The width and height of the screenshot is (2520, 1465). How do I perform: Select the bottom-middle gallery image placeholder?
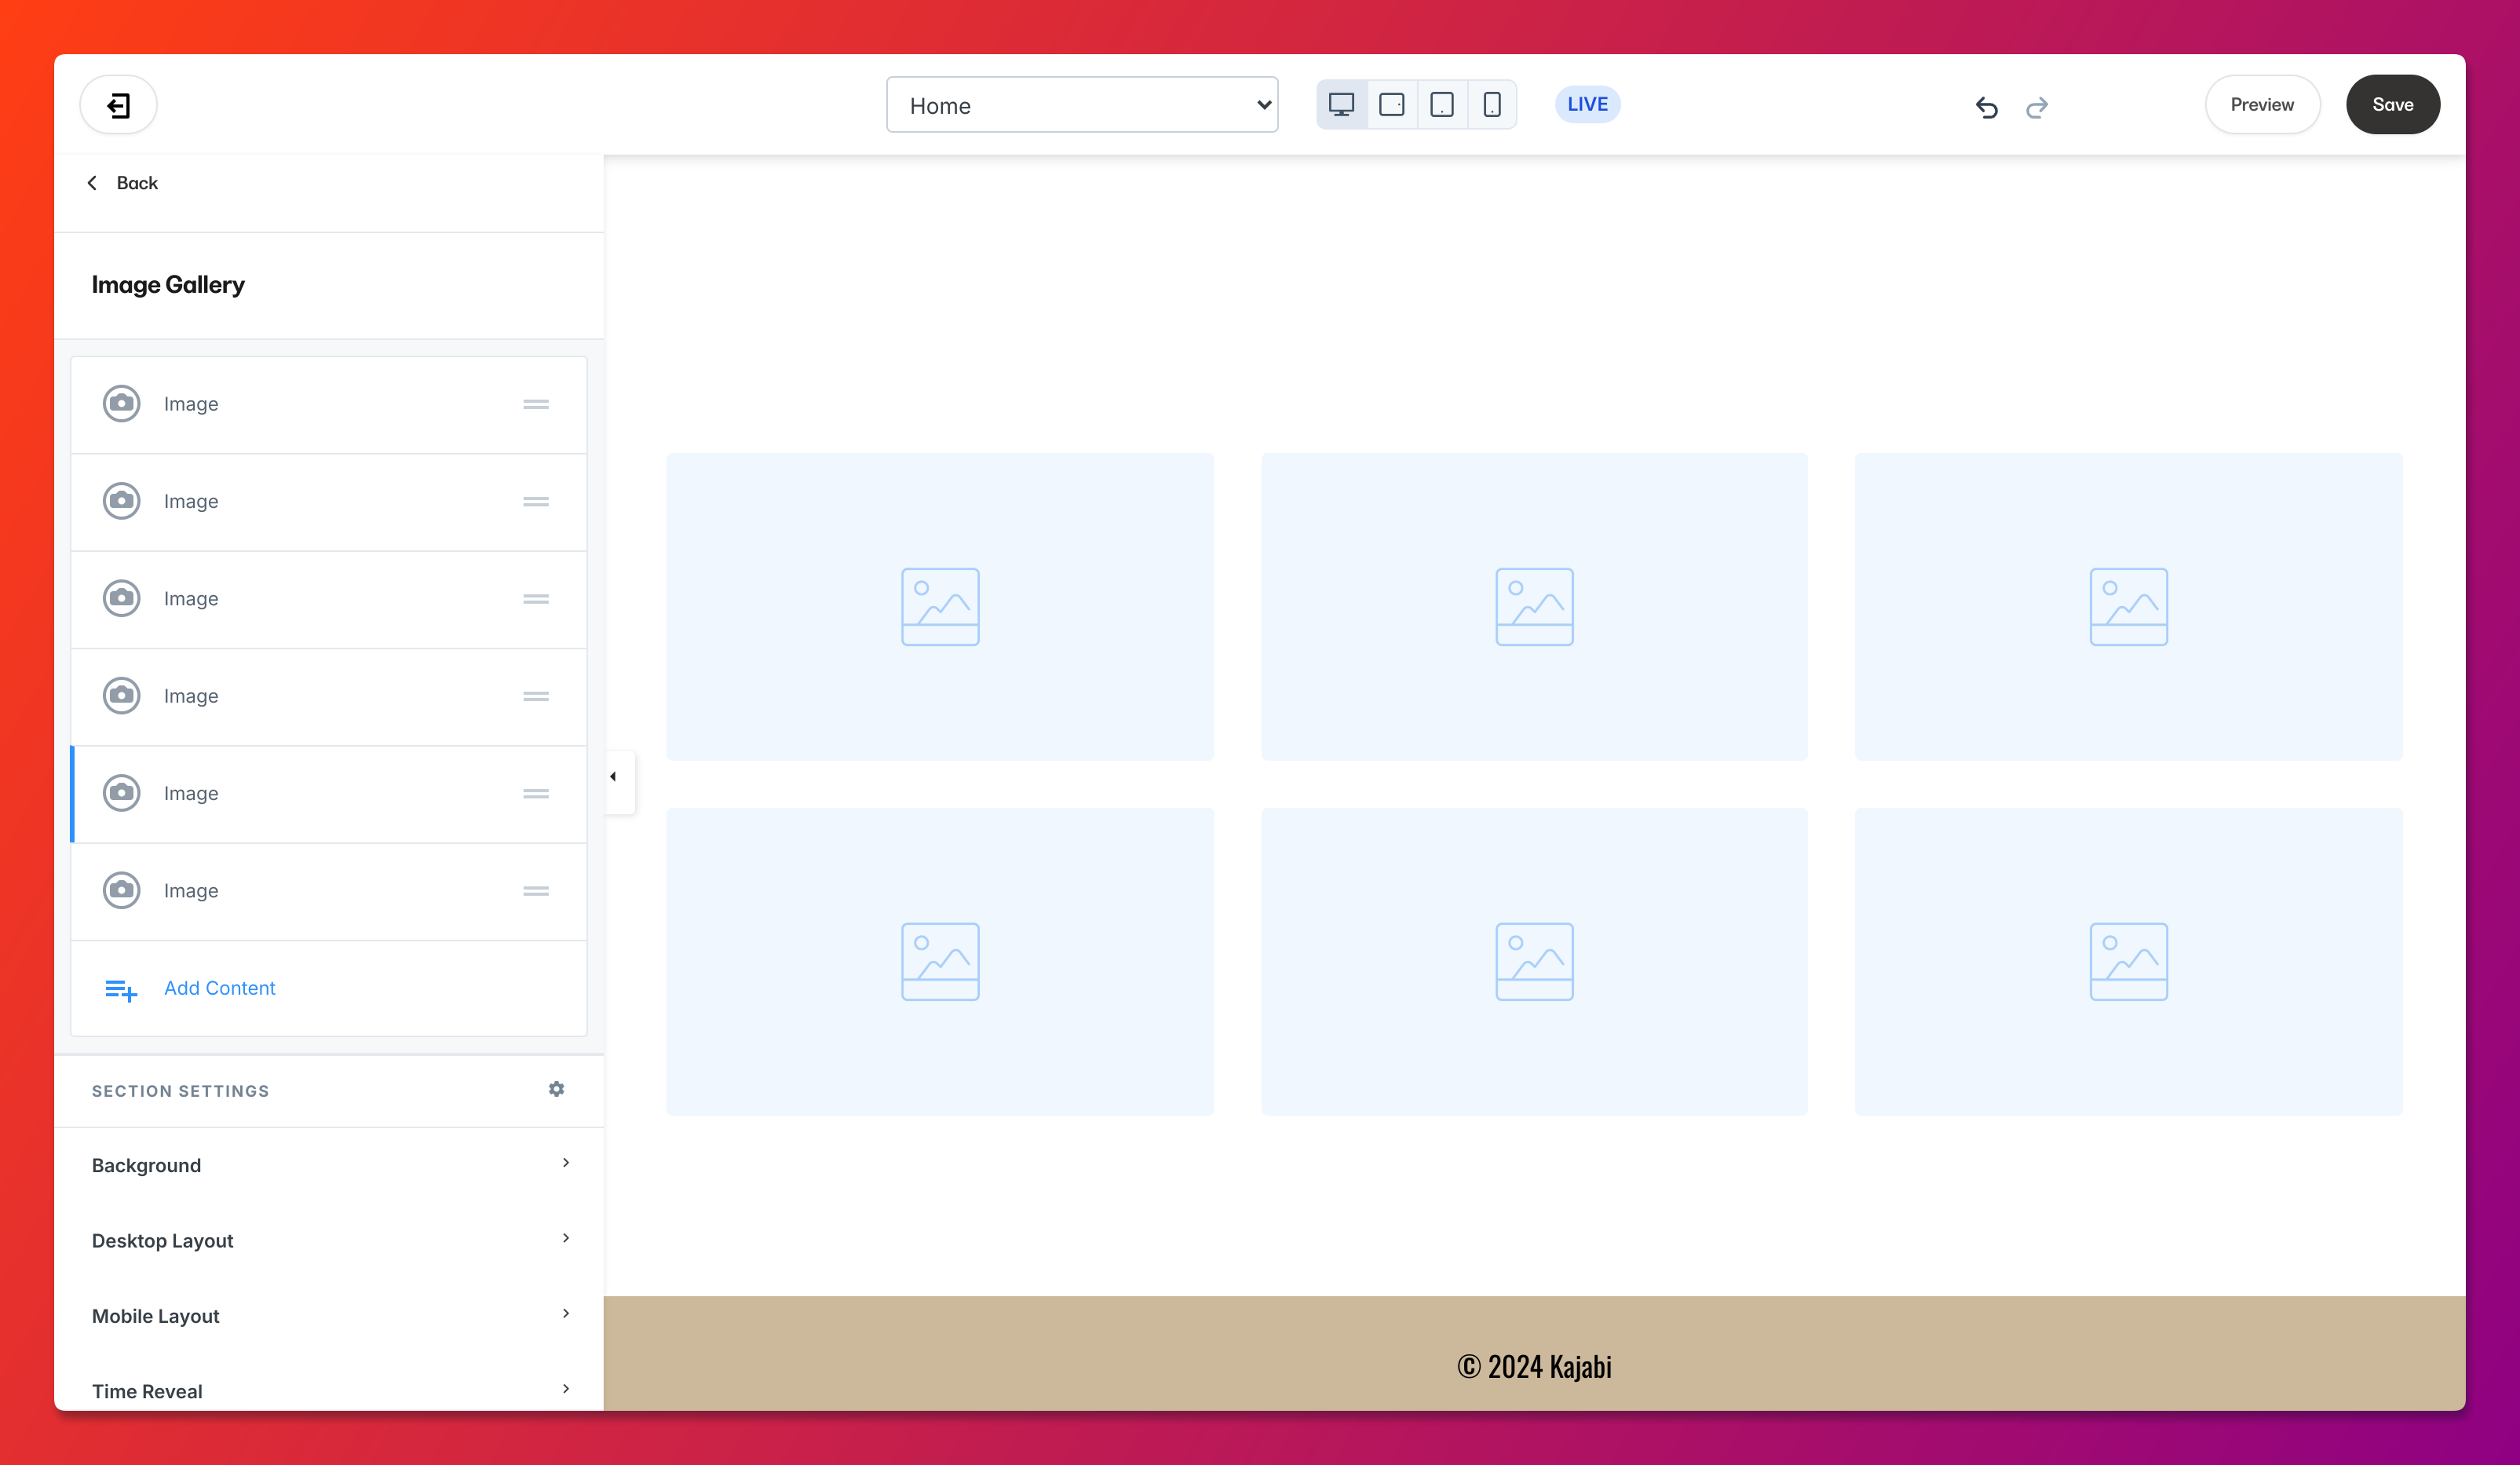click(1534, 961)
